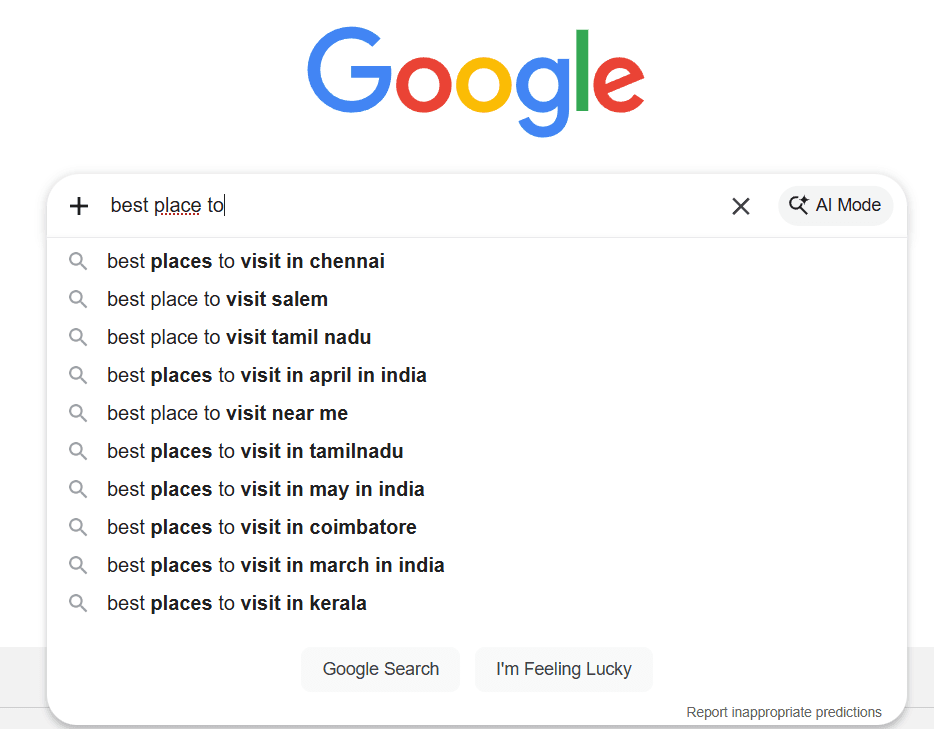
Task: Click search icon beside 'visit in chennai' suggestion
Action: click(78, 262)
